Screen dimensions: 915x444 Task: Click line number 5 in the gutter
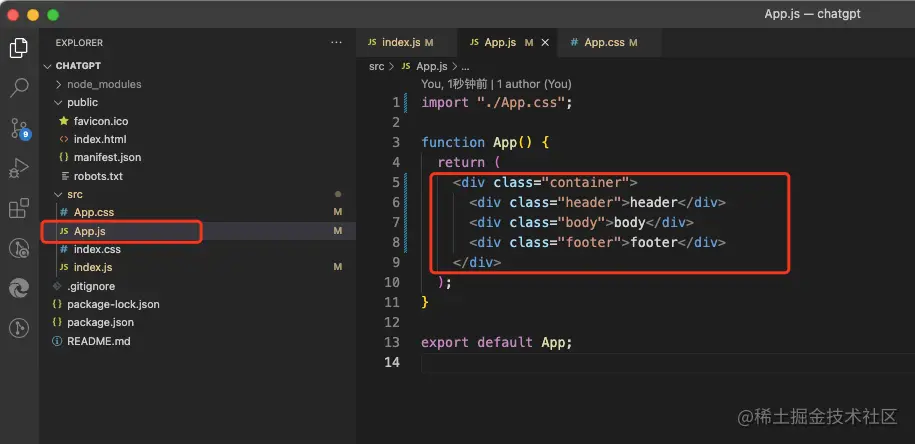point(396,183)
